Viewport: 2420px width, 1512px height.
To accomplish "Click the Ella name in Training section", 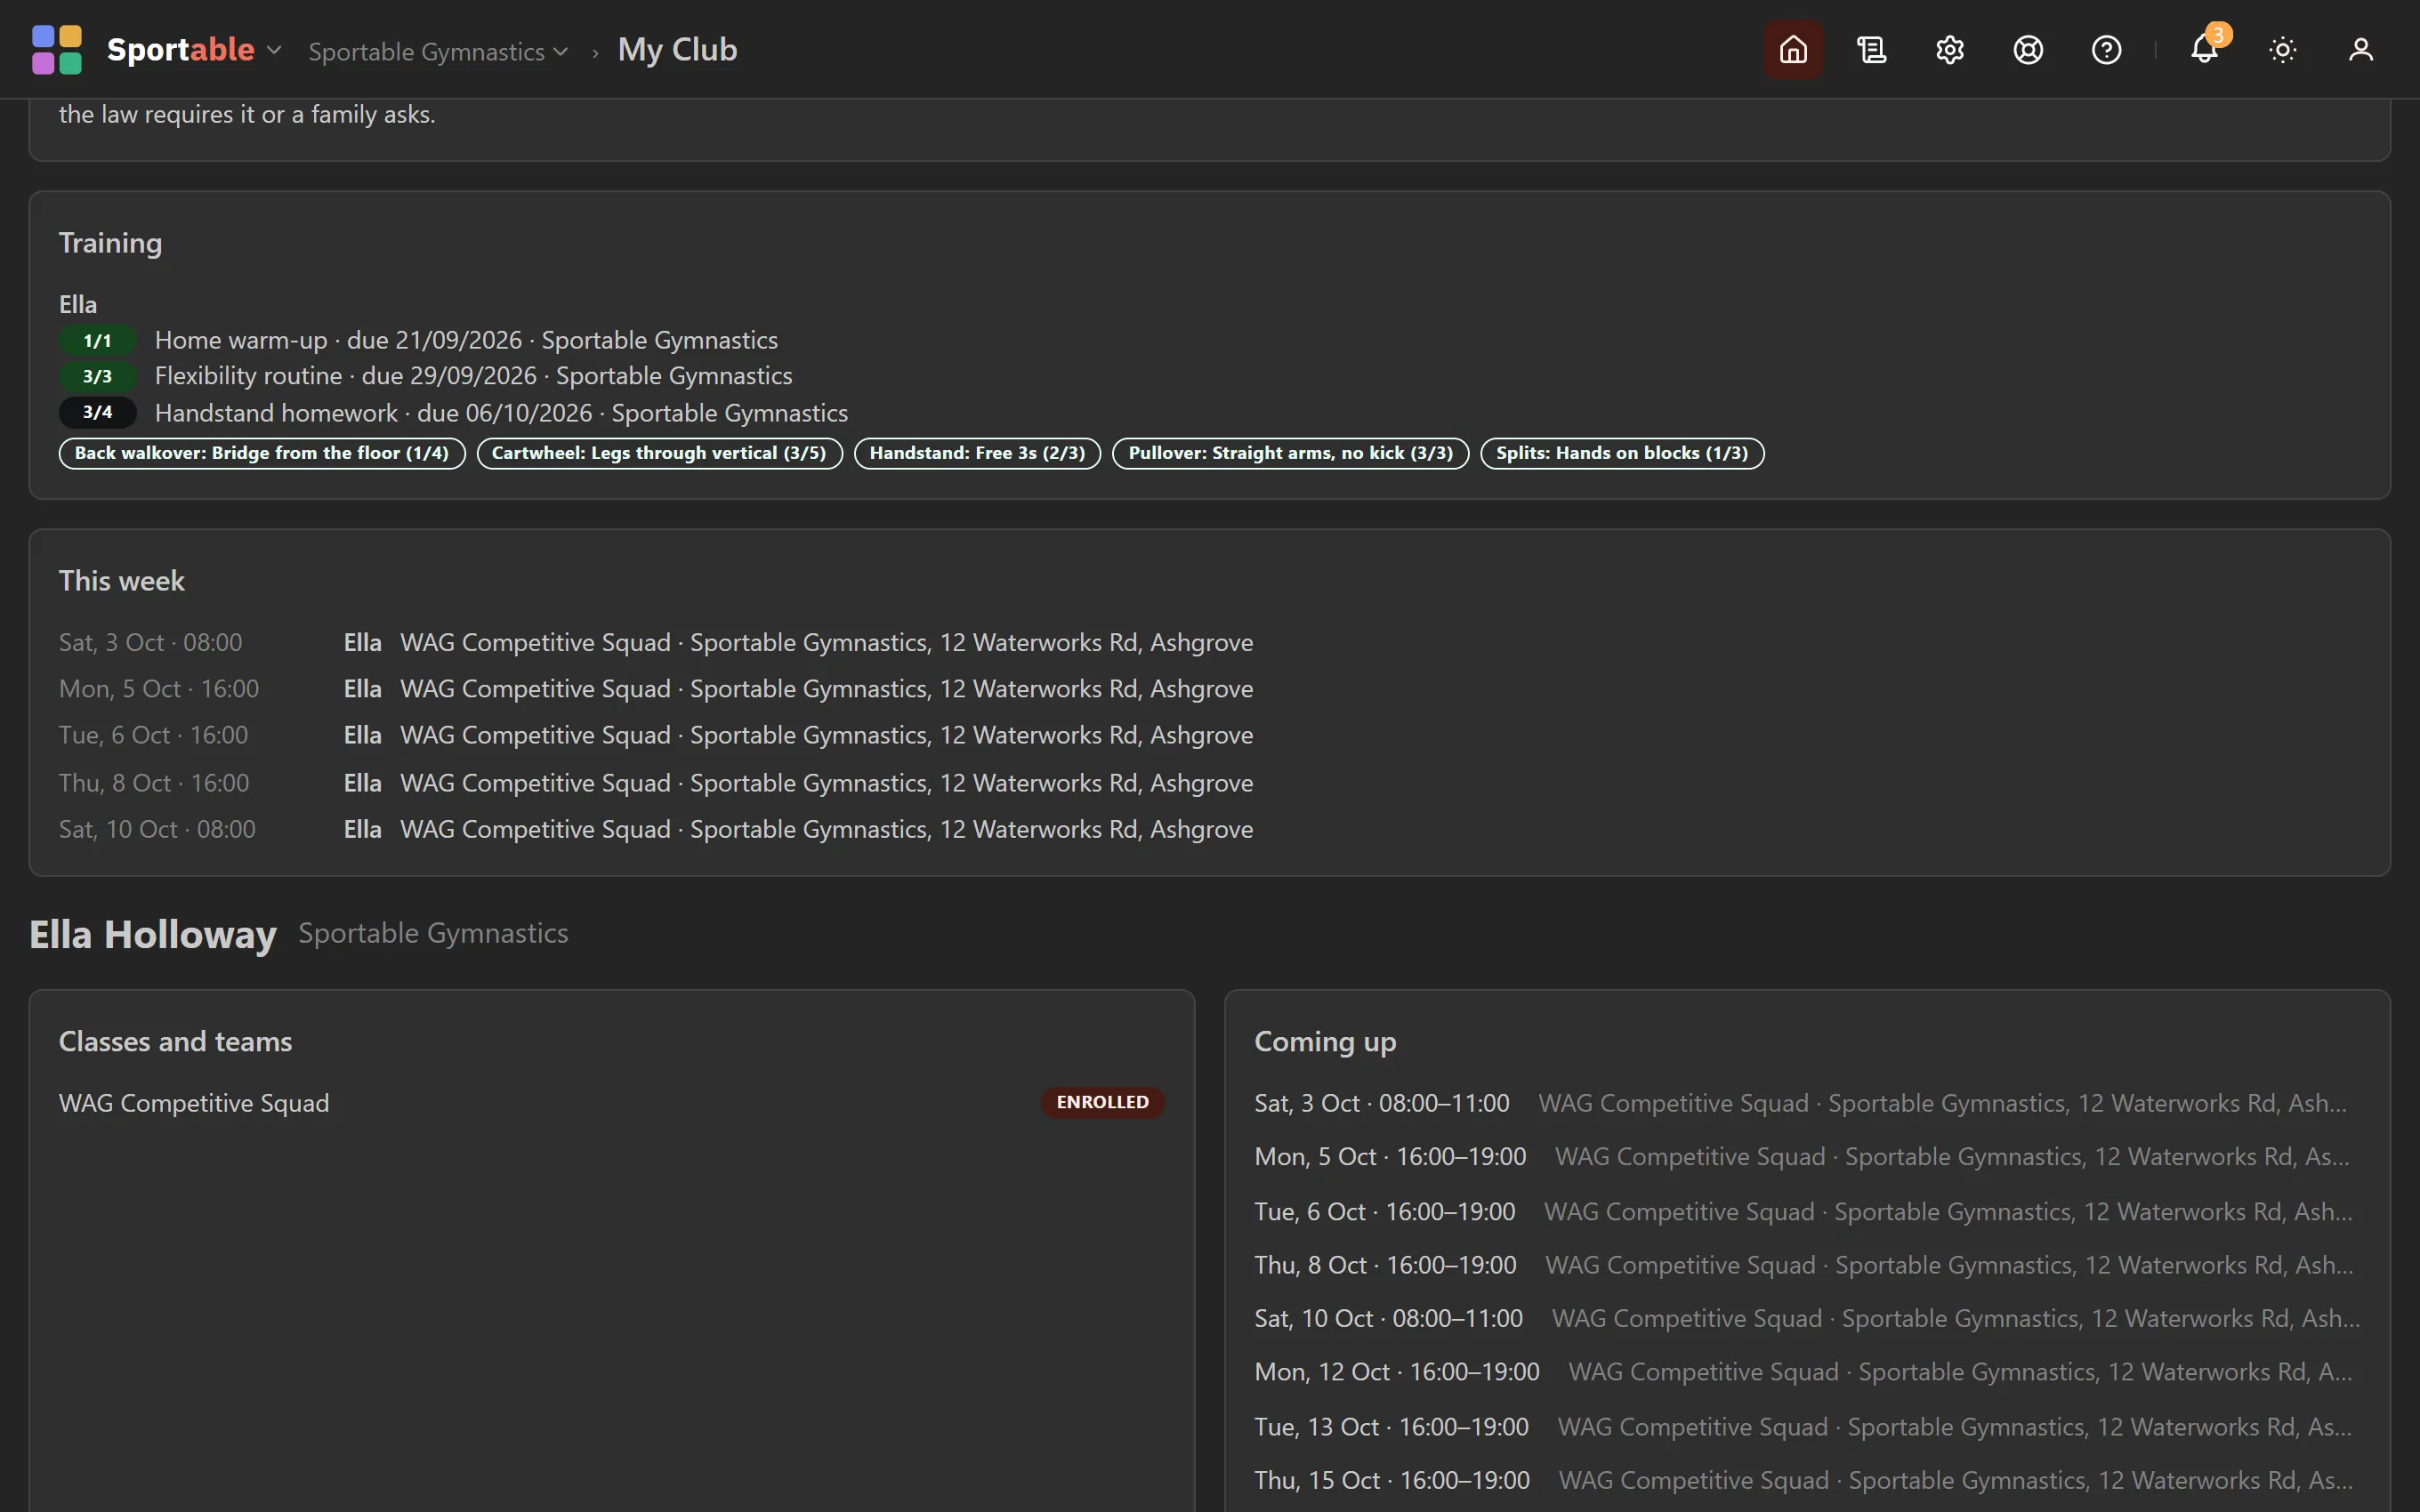I will click(x=78, y=304).
